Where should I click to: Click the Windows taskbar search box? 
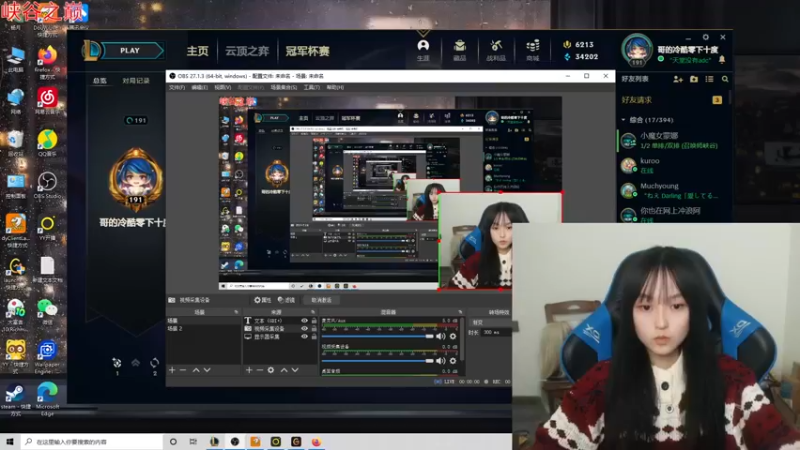[x=92, y=441]
